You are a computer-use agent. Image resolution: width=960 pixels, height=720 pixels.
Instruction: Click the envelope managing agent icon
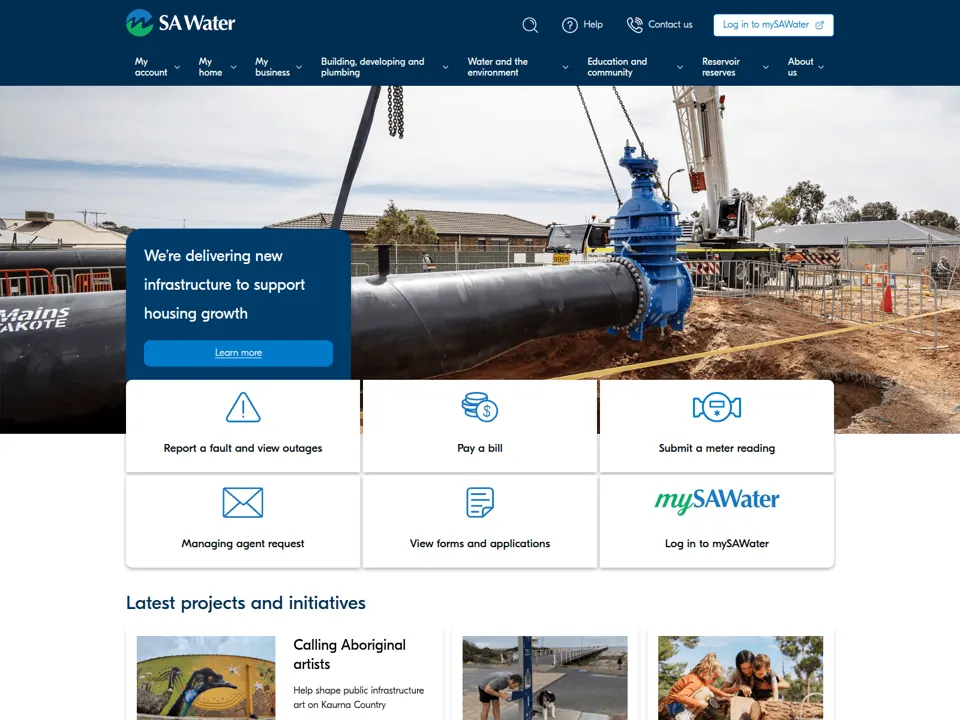(243, 503)
